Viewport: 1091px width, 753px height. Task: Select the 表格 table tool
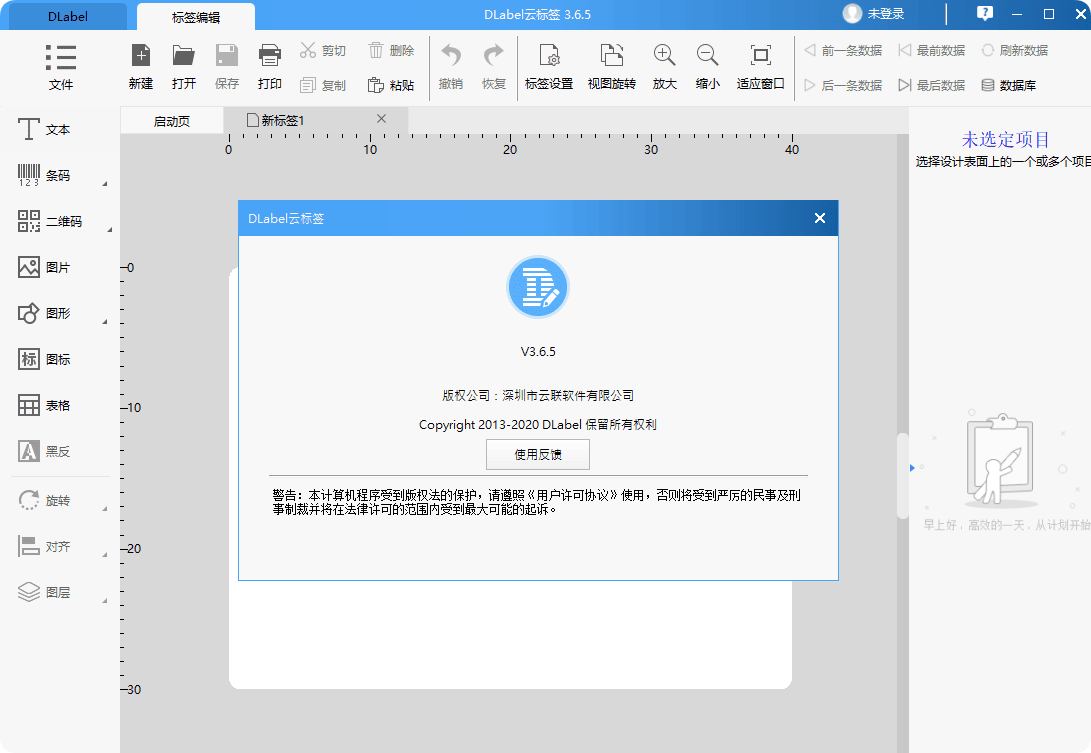44,405
